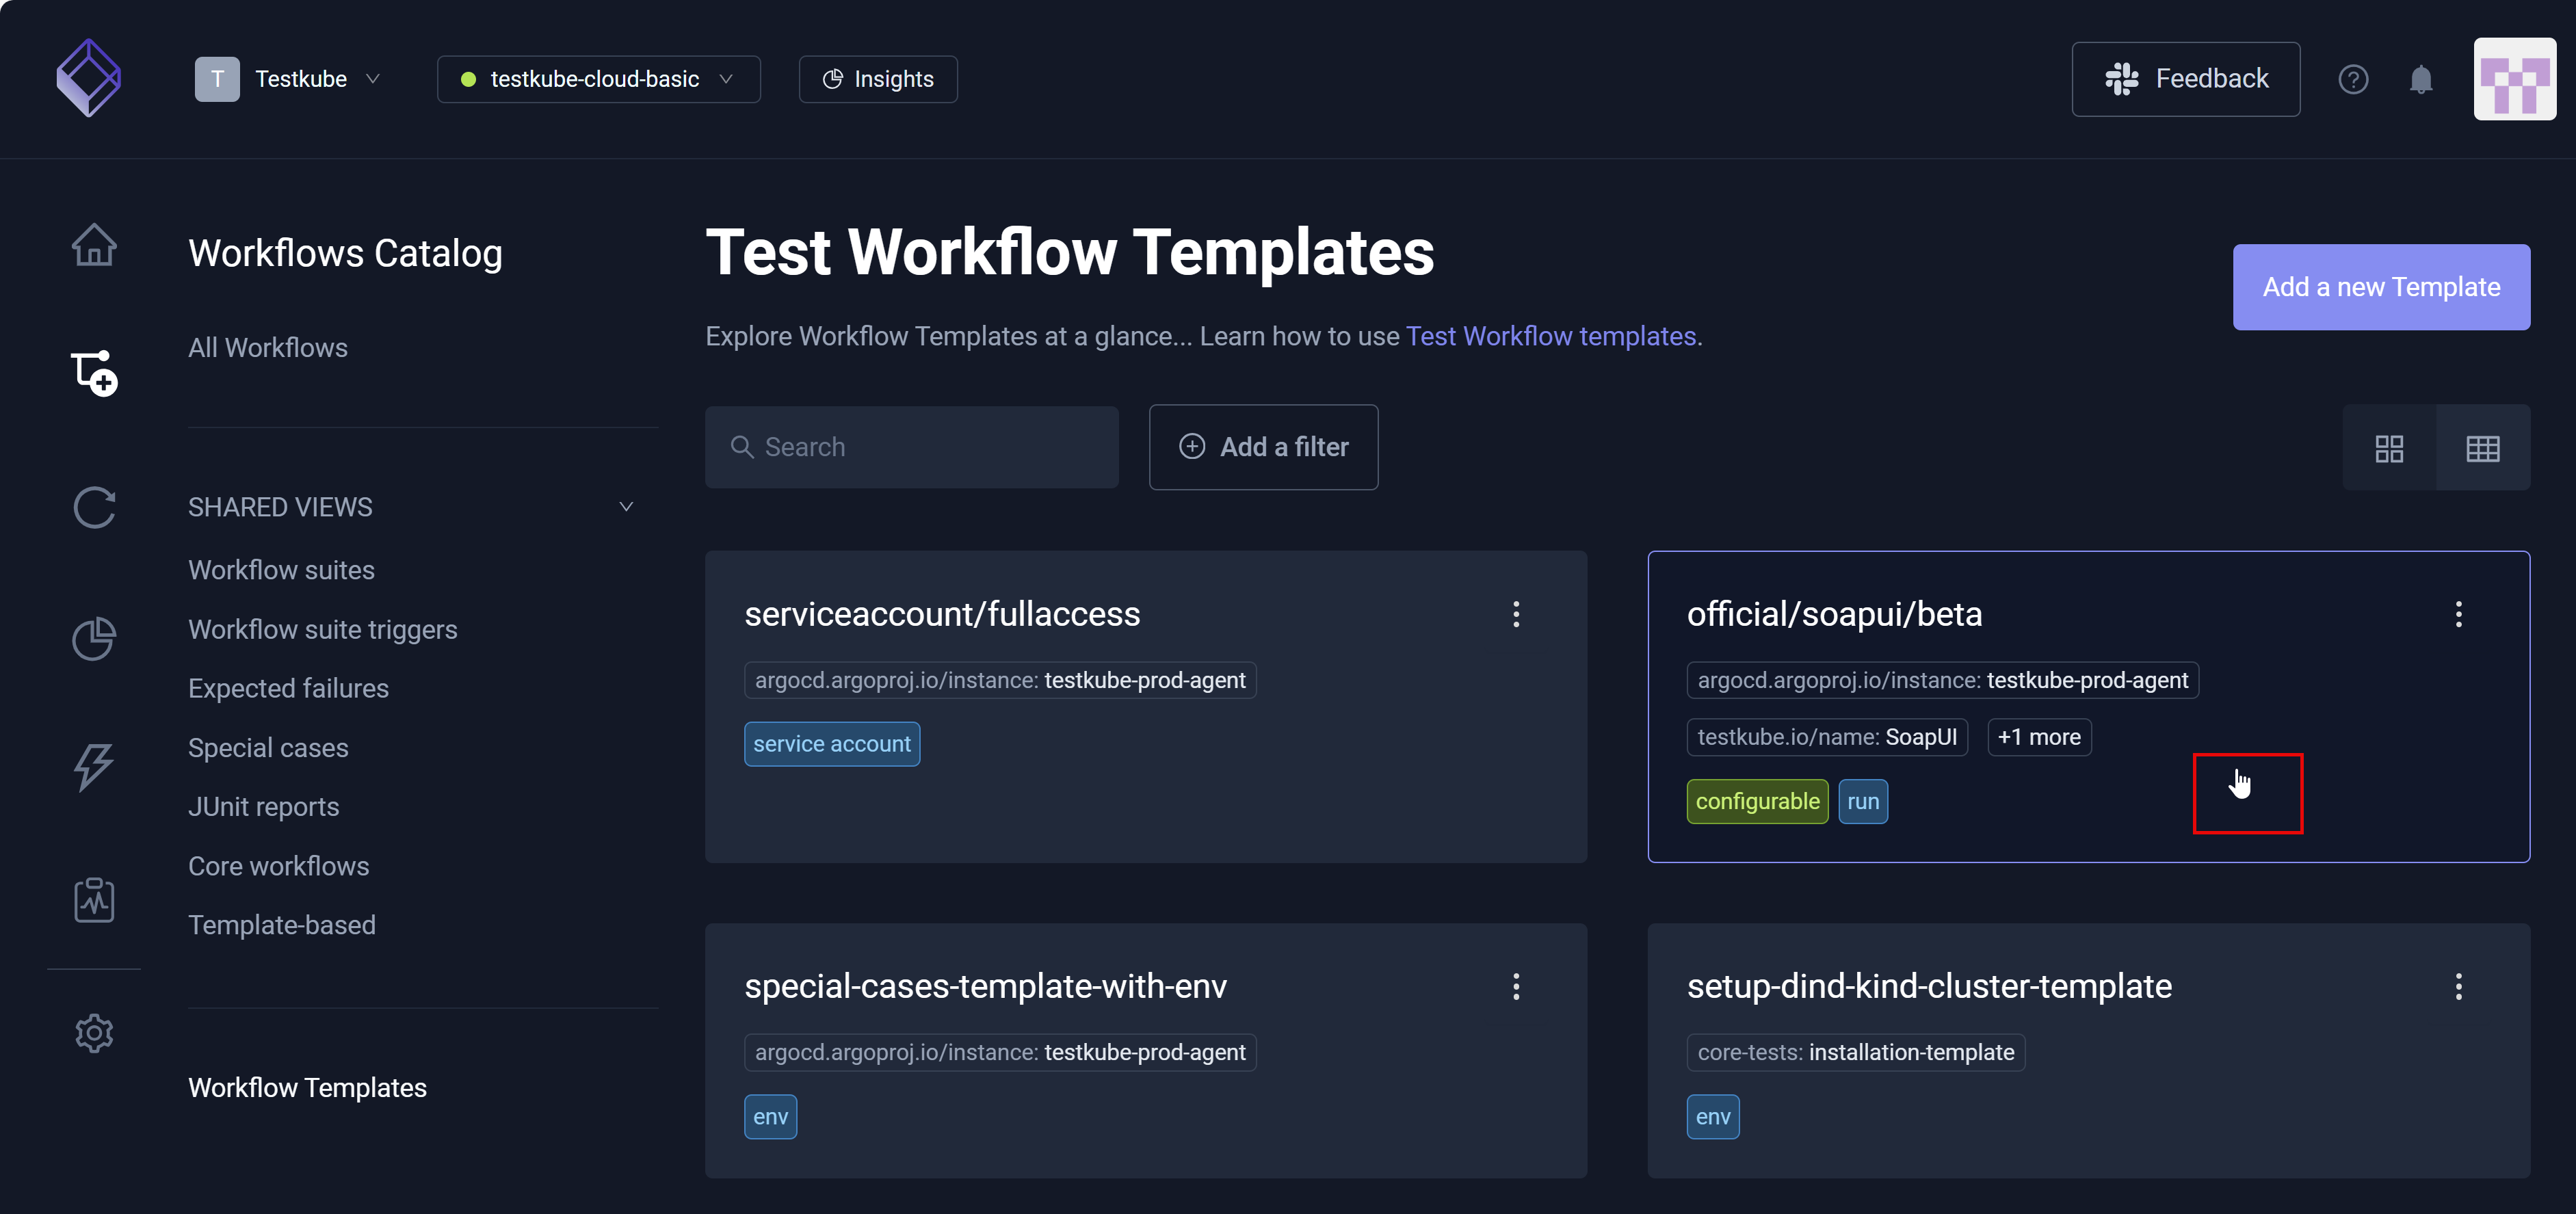Viewport: 2576px width, 1214px height.
Task: Select the Triggers lightning bolt icon
Action: coord(94,768)
